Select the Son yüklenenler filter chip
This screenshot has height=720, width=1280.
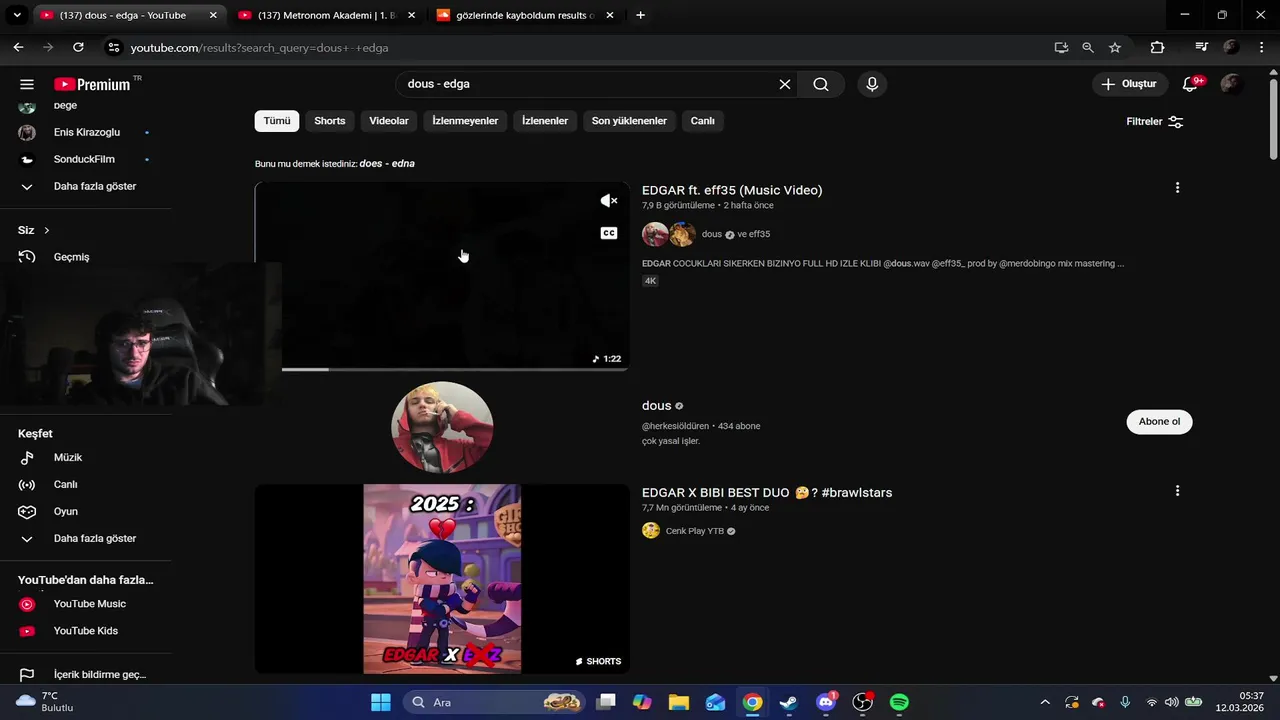629,121
